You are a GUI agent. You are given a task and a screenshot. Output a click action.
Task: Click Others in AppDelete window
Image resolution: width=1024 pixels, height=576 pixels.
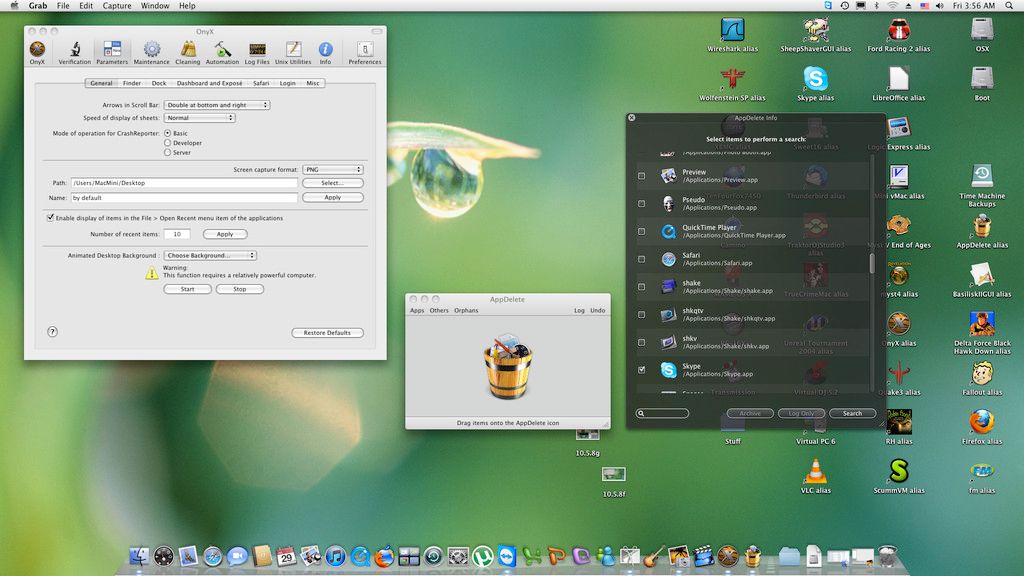click(x=439, y=310)
